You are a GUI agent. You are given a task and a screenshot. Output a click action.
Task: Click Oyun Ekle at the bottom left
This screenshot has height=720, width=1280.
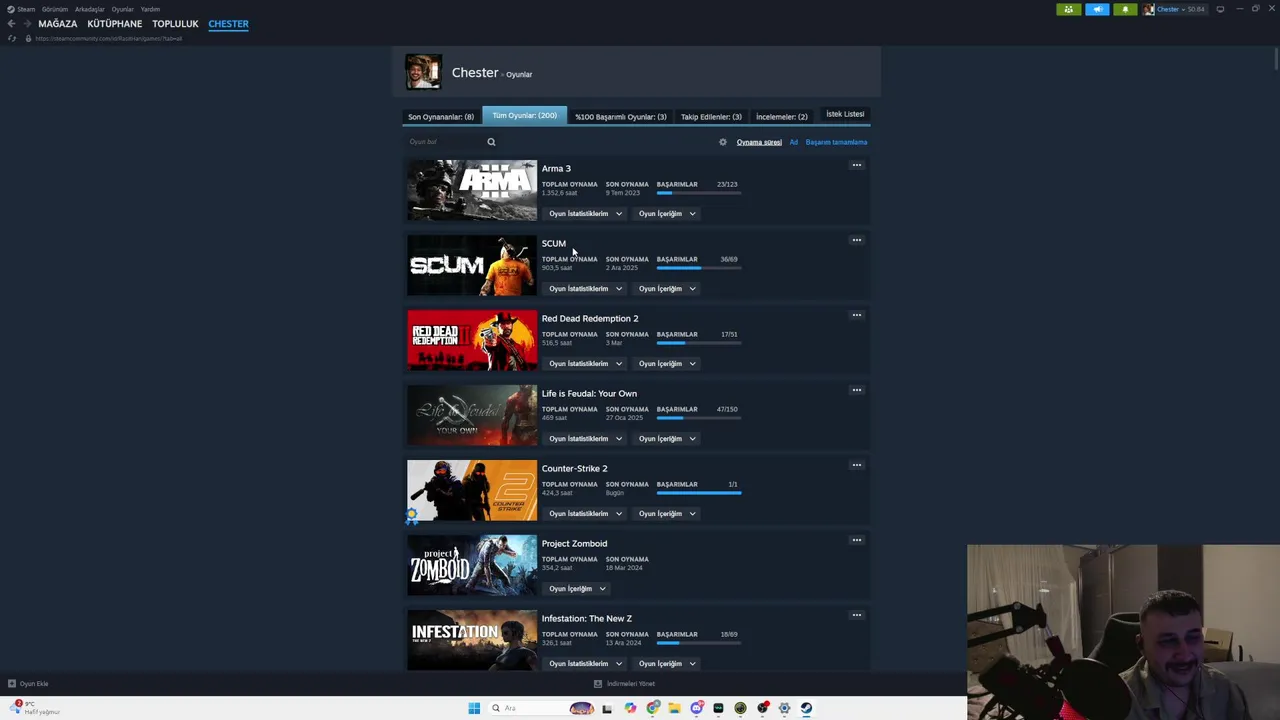pos(28,684)
